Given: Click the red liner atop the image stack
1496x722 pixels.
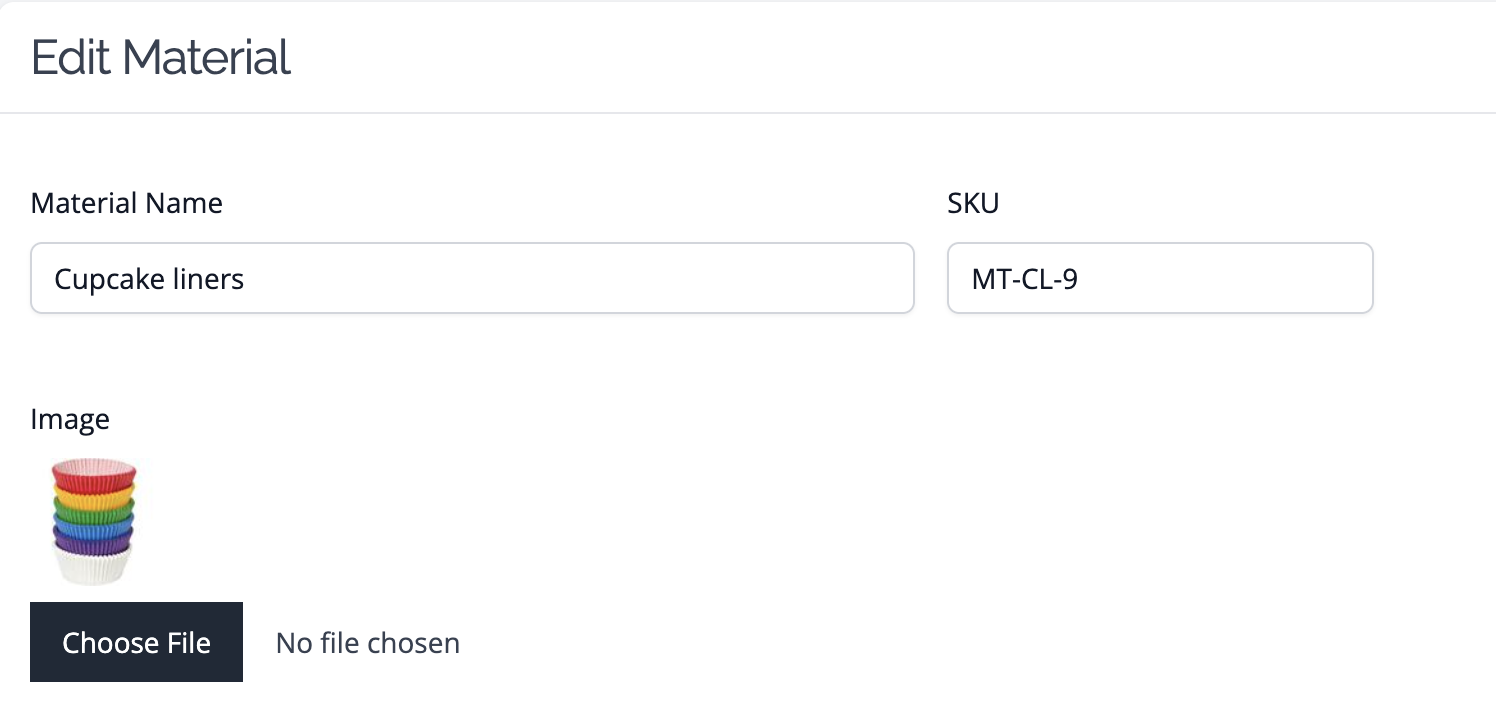Looking at the screenshot, I should point(94,476).
